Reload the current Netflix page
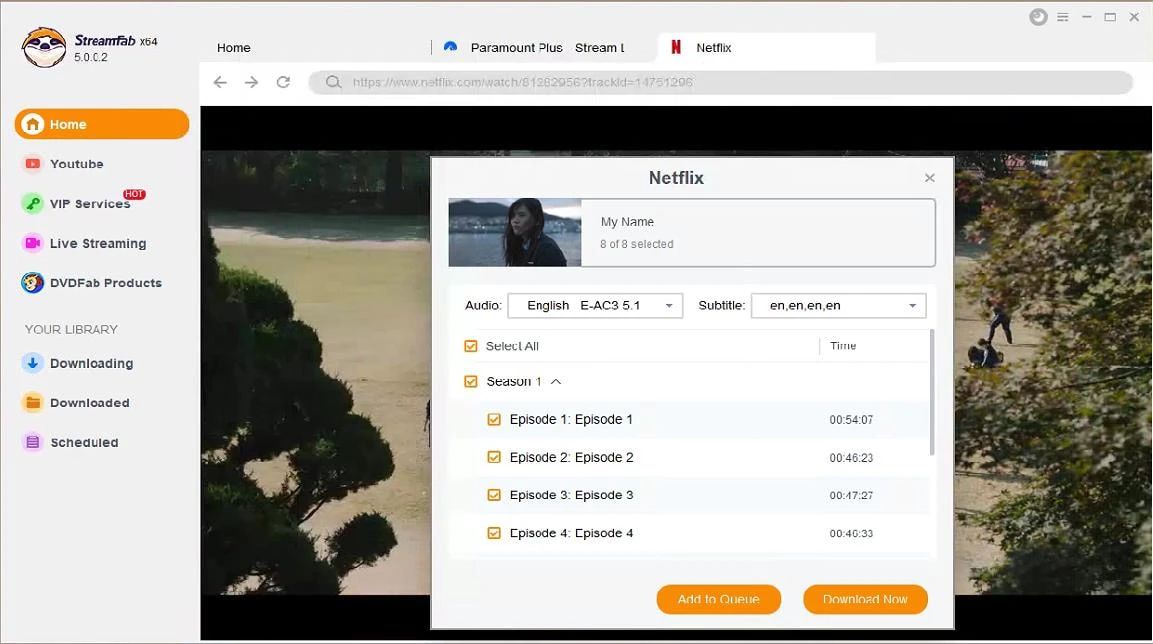Viewport: 1153px width, 644px height. [283, 82]
